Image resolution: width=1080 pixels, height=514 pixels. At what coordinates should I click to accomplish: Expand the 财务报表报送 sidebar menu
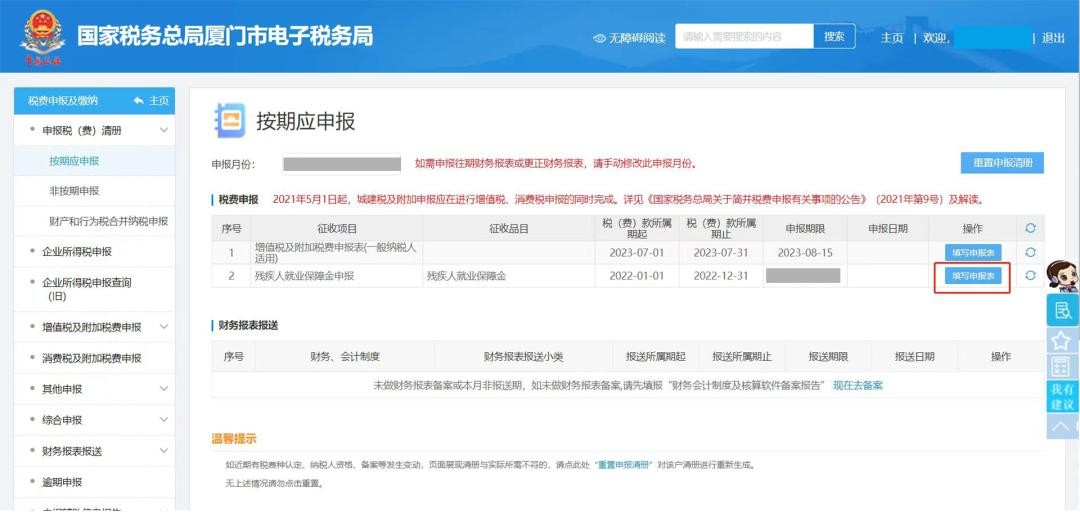164,451
